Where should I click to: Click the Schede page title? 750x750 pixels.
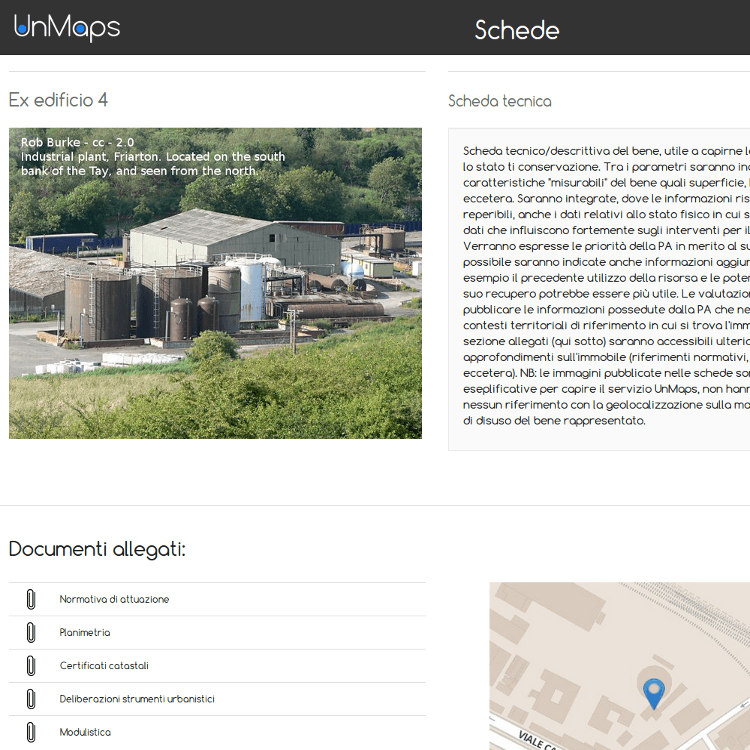517,30
